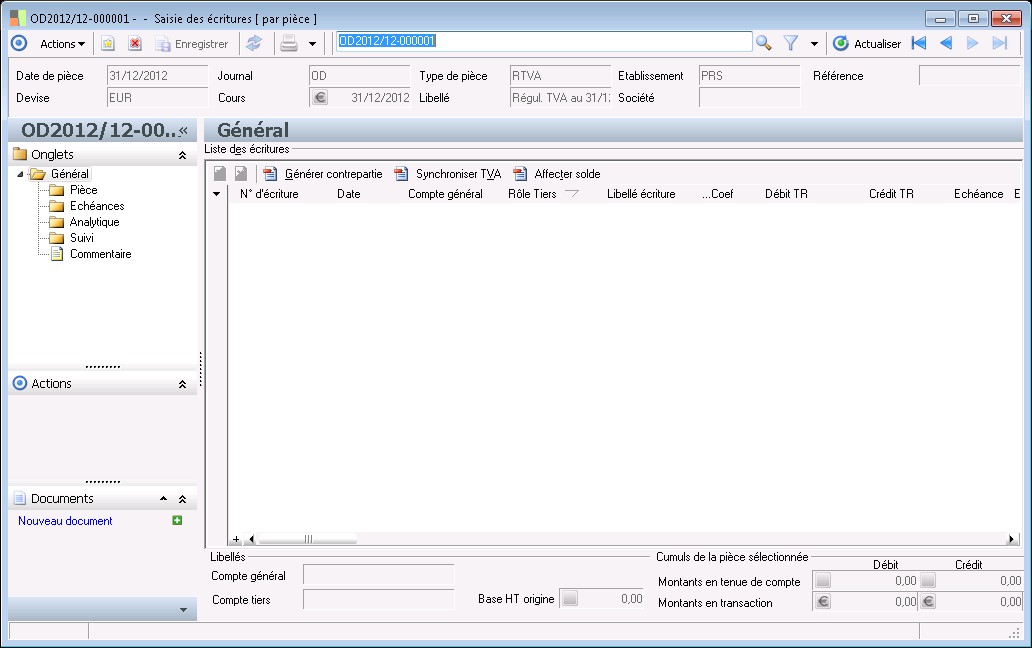Go to the last record arrow
Viewport: 1032px width, 648px height.
coord(1000,43)
